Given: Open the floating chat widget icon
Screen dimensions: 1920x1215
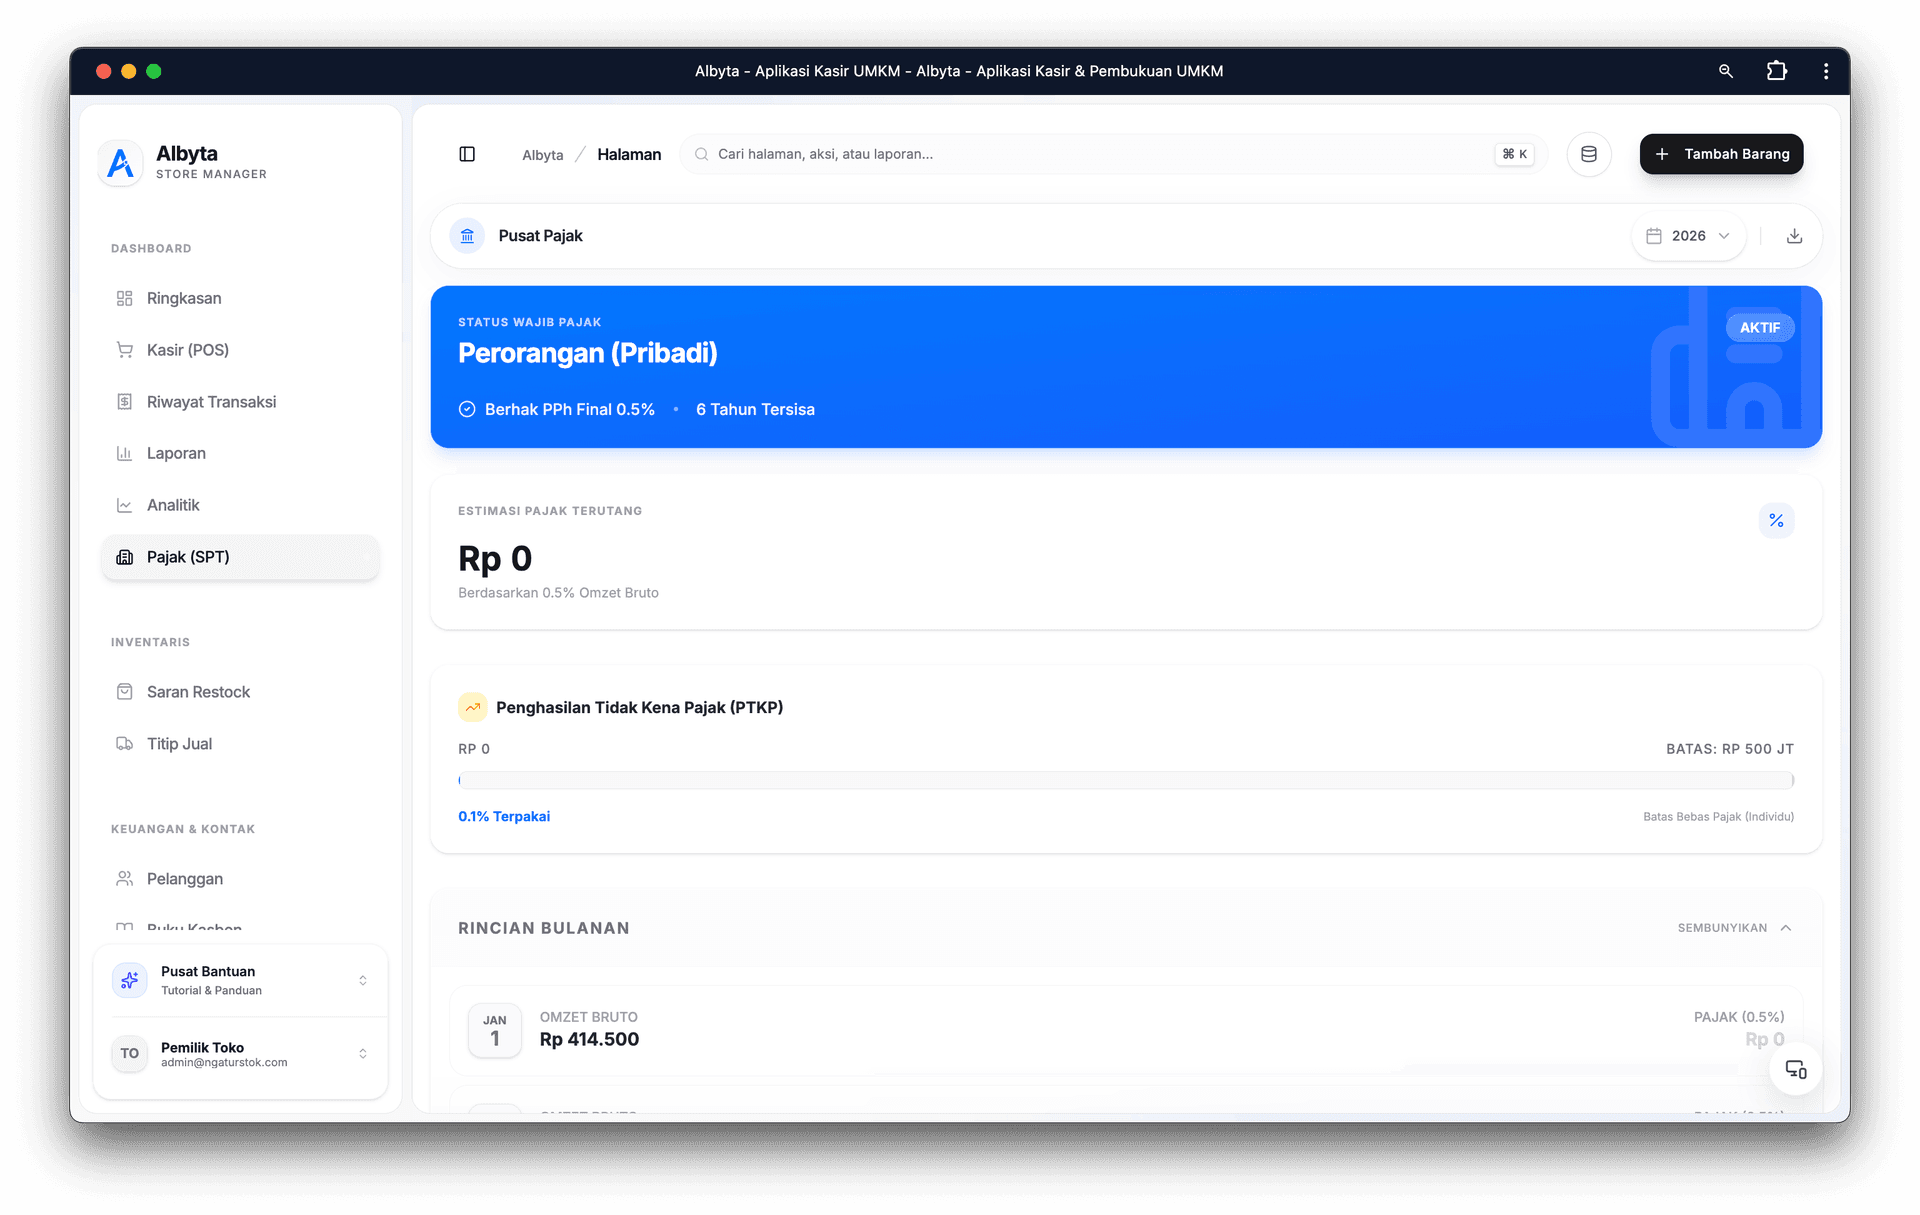Looking at the screenshot, I should pos(1795,1070).
